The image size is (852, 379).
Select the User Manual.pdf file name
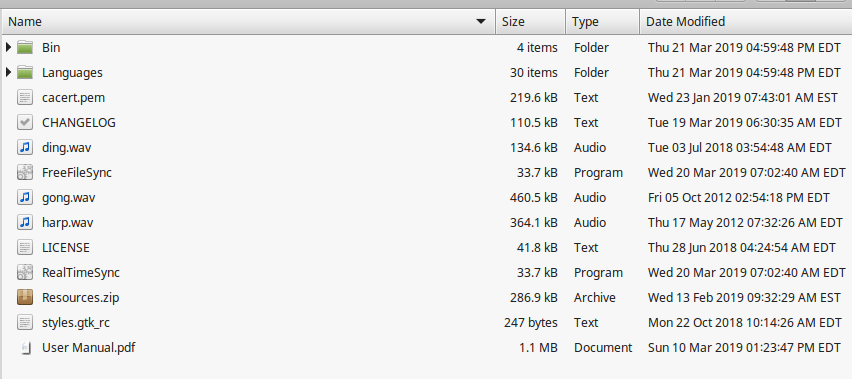(x=89, y=348)
